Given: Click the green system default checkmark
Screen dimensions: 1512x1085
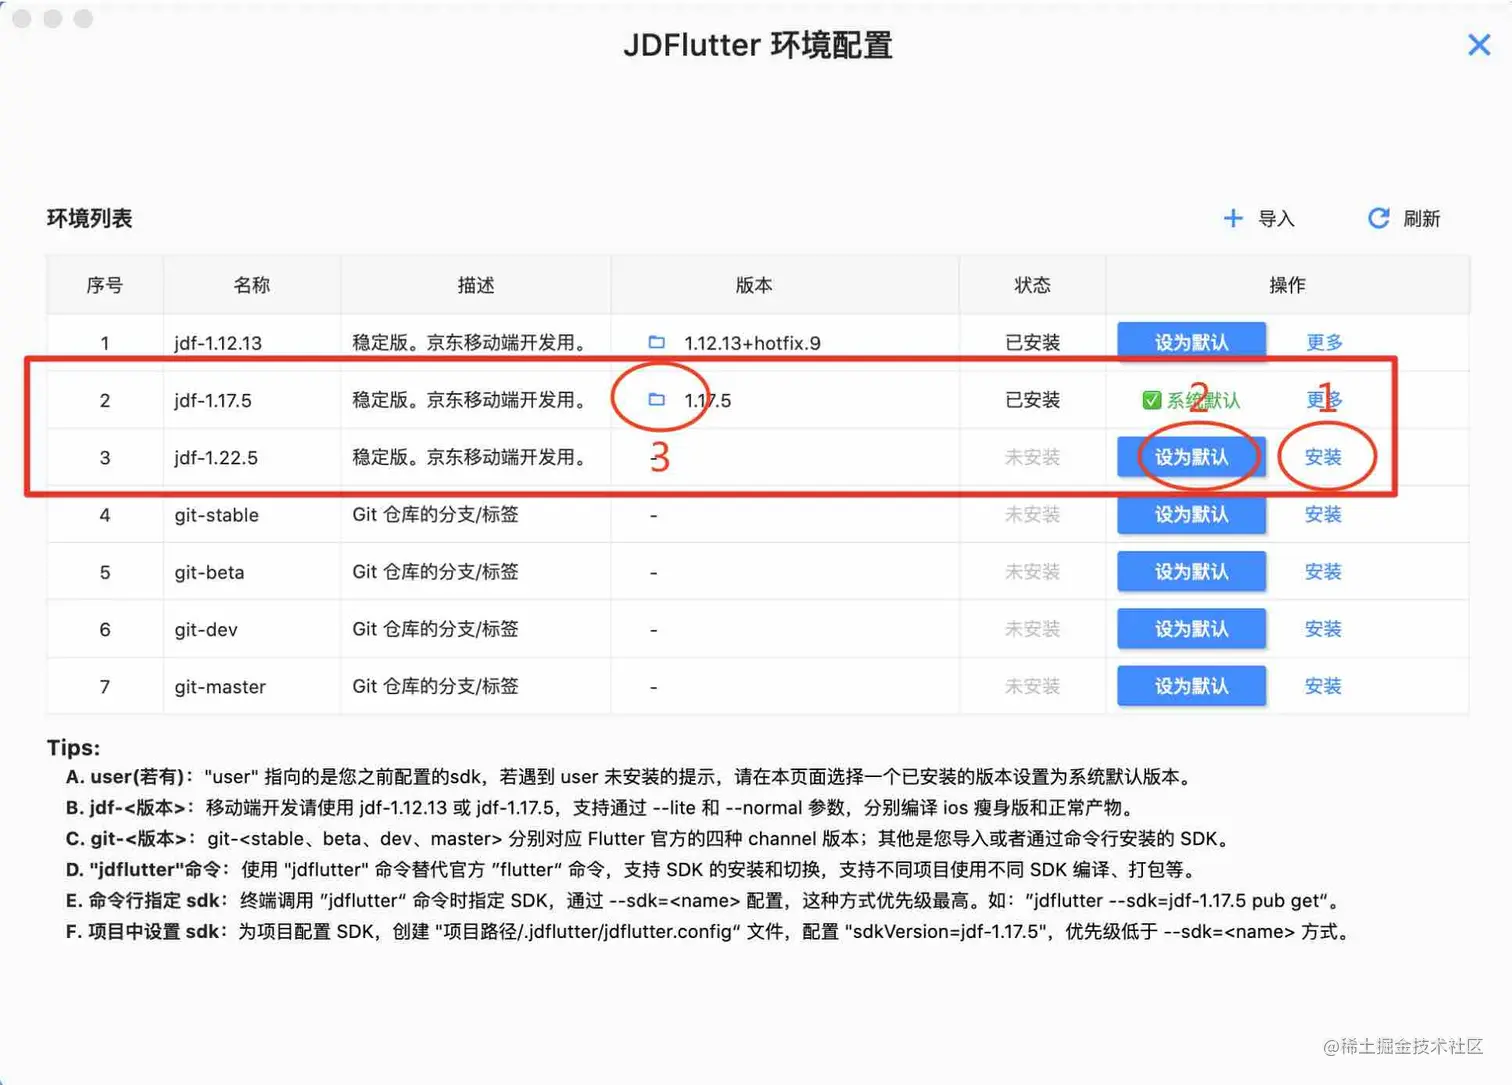Looking at the screenshot, I should 1151,400.
